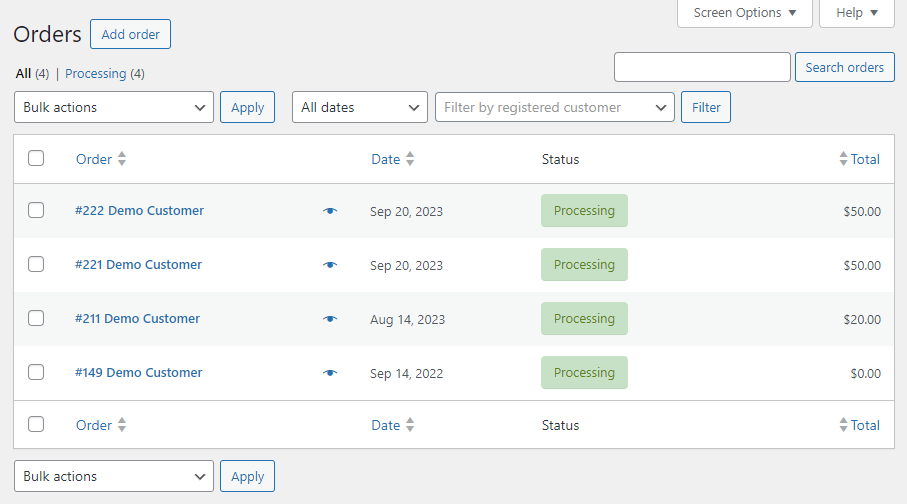Select checkbox for order #149
The image size is (907, 504).
click(36, 371)
